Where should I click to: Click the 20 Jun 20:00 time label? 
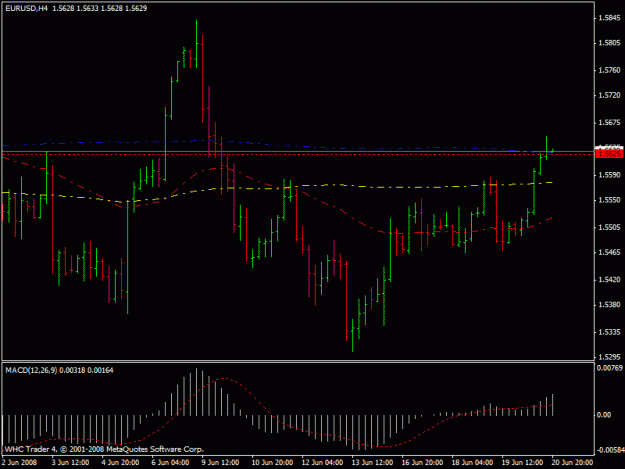pos(572,462)
